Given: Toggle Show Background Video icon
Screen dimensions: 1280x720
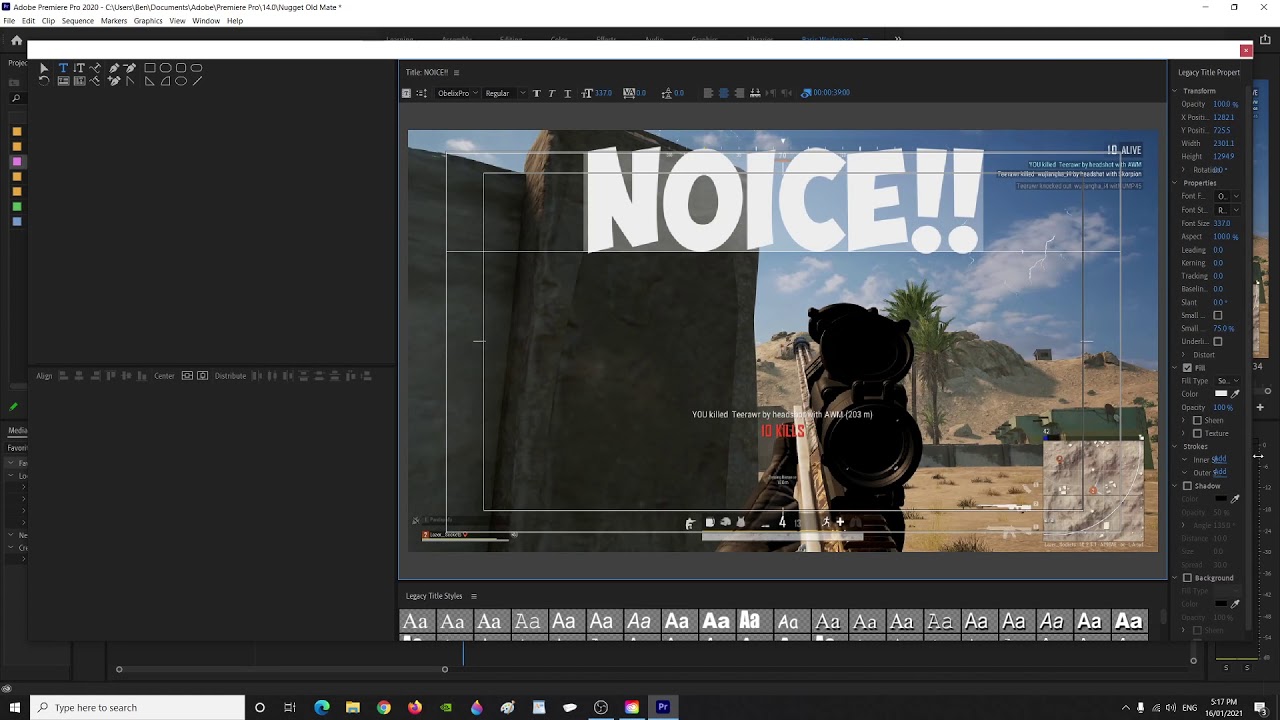Looking at the screenshot, I should [x=805, y=93].
